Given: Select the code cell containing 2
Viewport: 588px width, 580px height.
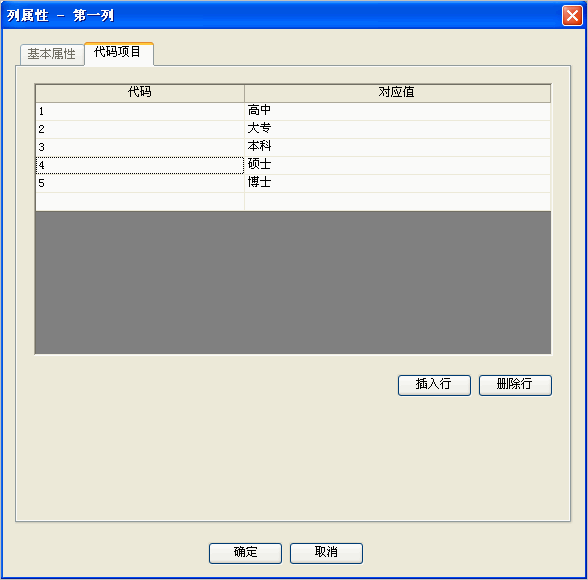Looking at the screenshot, I should (140, 129).
